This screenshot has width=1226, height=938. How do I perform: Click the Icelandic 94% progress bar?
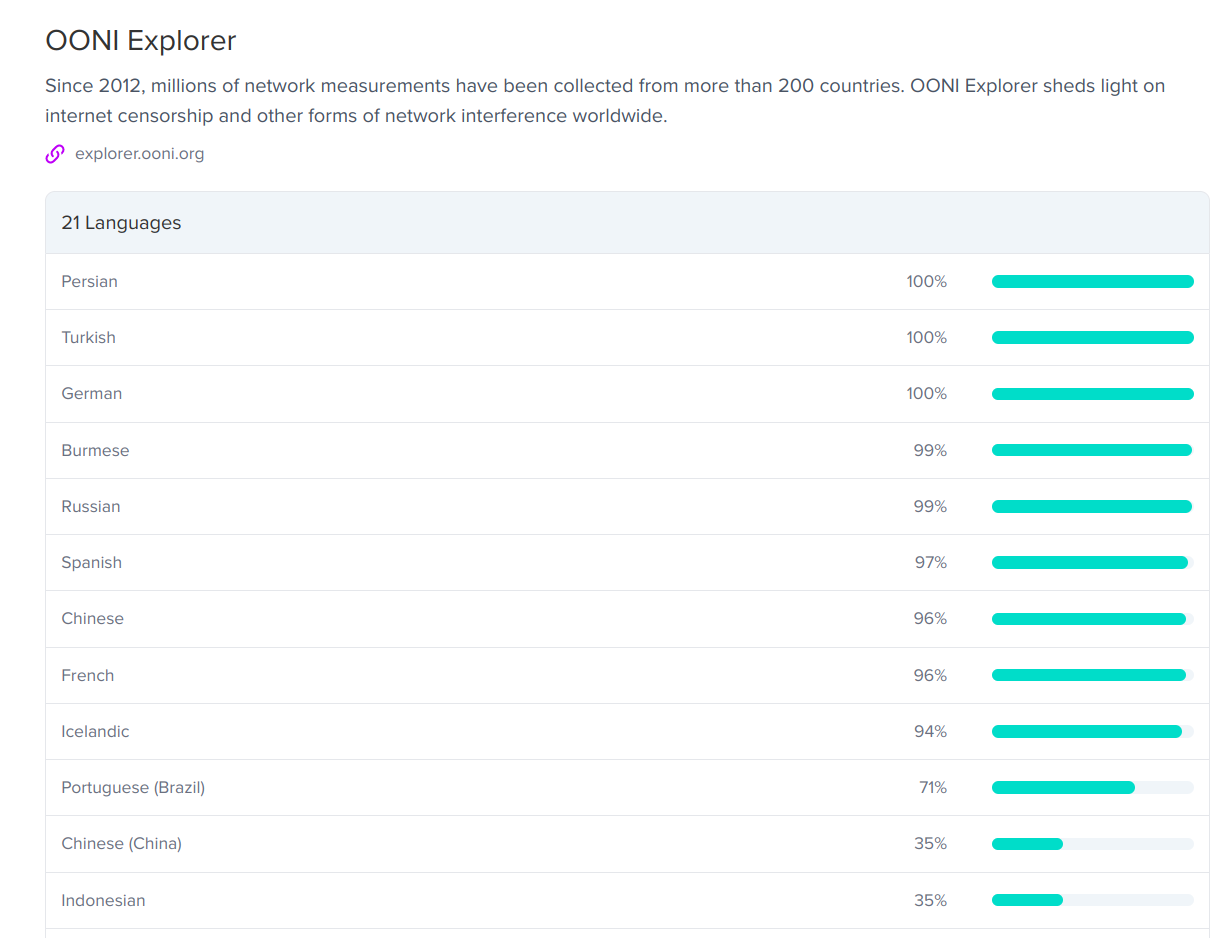click(1092, 732)
